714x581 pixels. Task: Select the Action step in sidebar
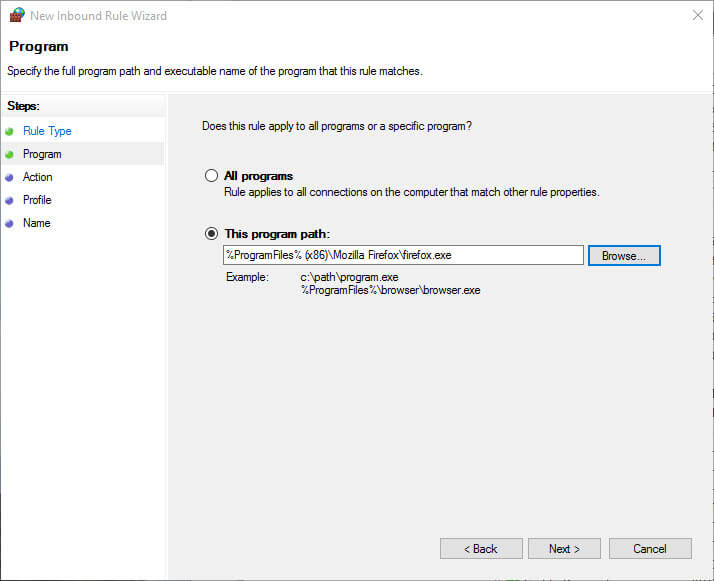point(38,177)
